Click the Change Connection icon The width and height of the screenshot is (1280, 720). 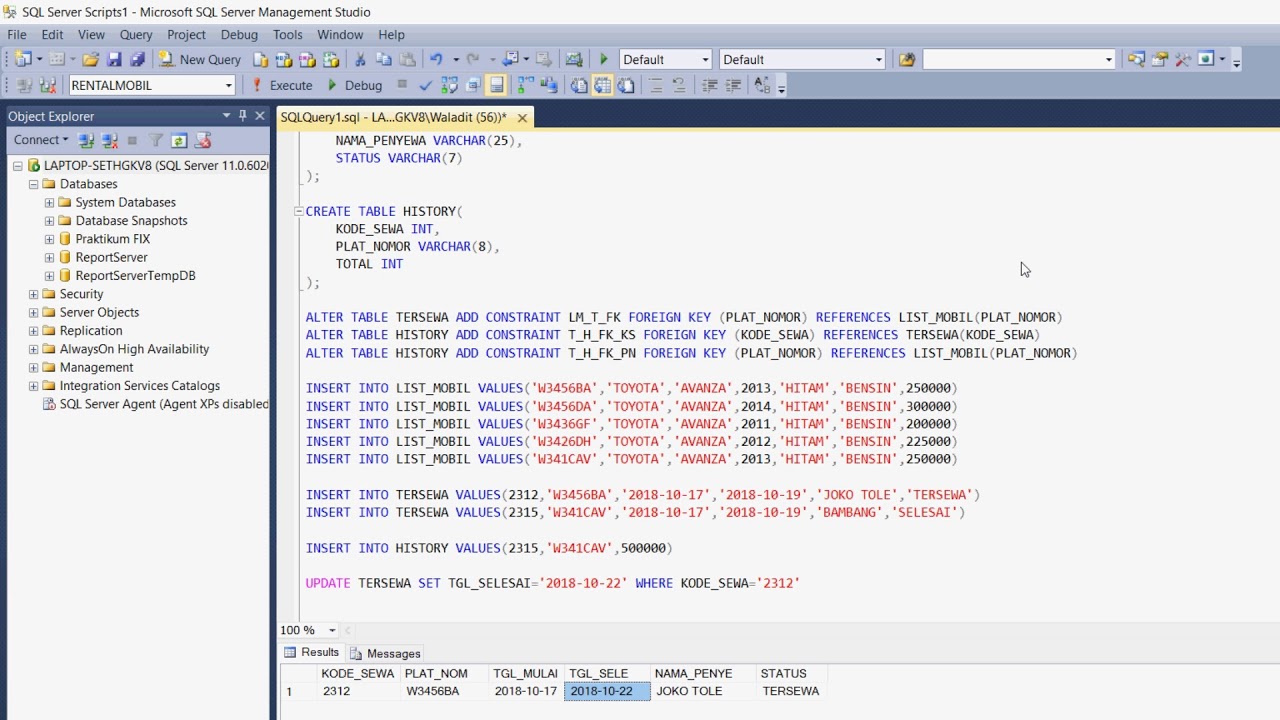[x=47, y=85]
